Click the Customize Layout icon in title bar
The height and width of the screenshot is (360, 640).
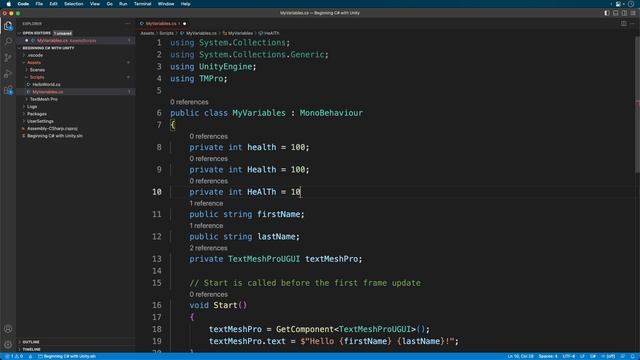click(633, 13)
